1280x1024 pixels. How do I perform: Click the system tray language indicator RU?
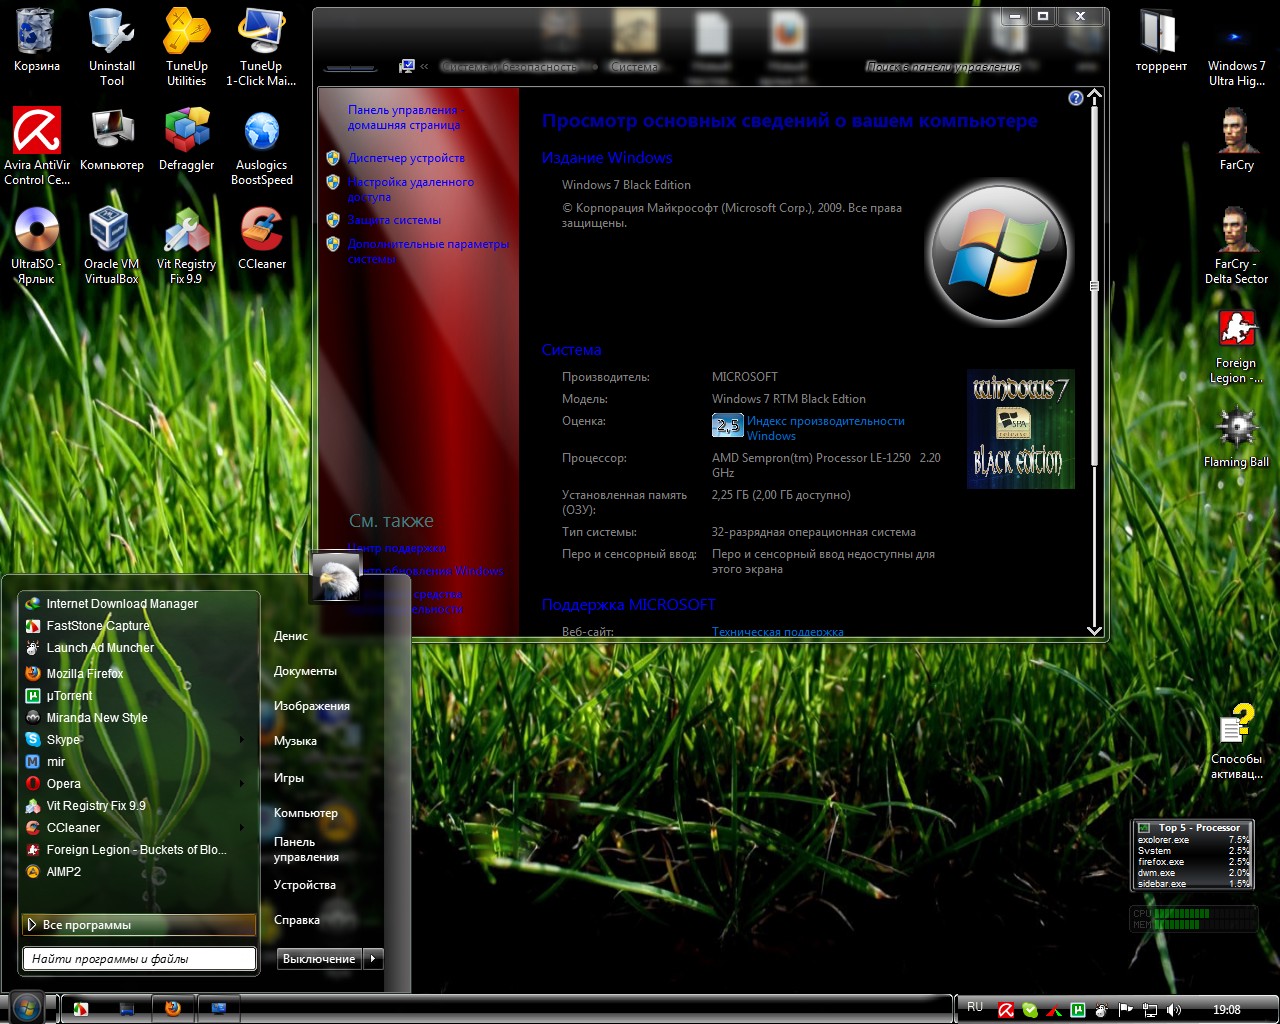975,1008
